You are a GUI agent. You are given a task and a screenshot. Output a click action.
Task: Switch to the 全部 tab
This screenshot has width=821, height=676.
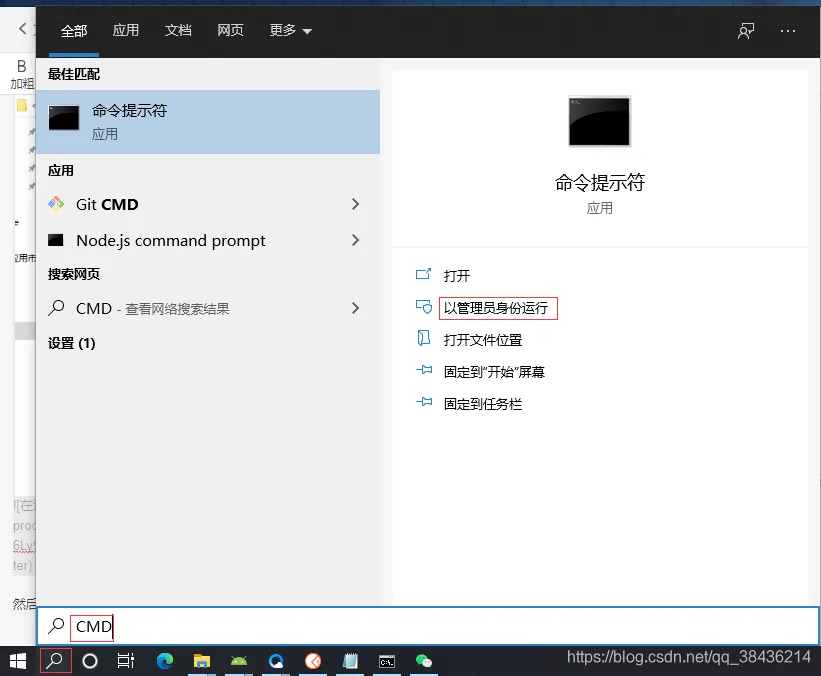[x=74, y=30]
